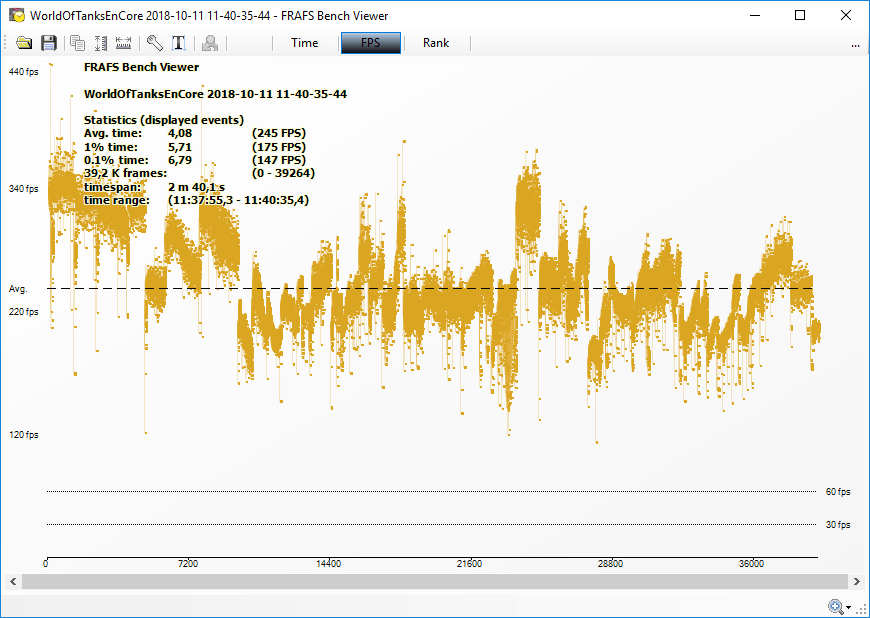
Task: Copy the chart with the copy icon
Action: click(x=77, y=43)
